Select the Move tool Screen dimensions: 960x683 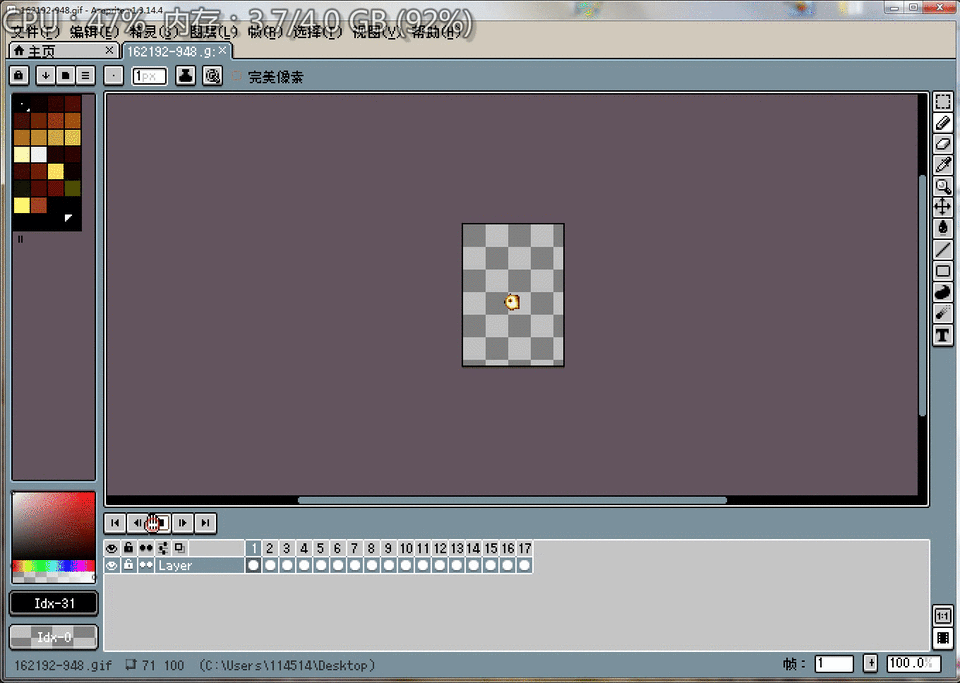(x=943, y=207)
